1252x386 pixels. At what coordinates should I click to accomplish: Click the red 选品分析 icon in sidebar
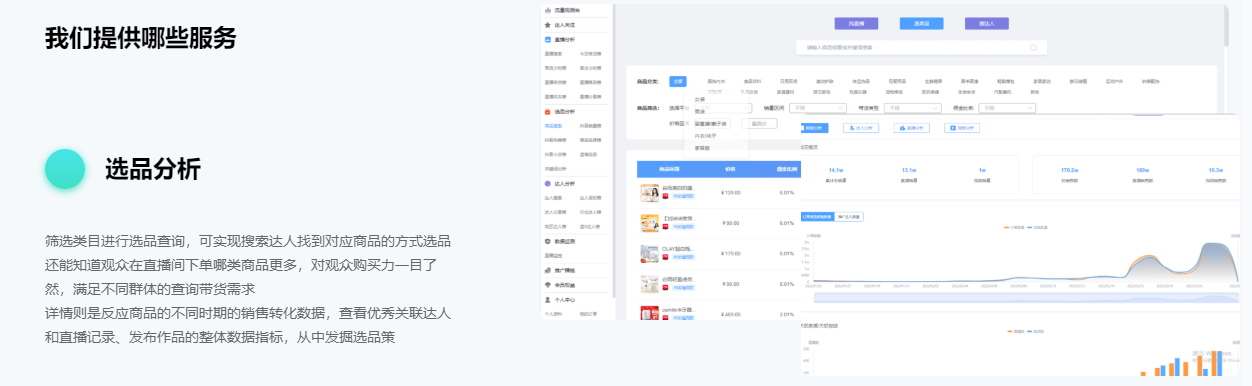pyautogui.click(x=547, y=112)
